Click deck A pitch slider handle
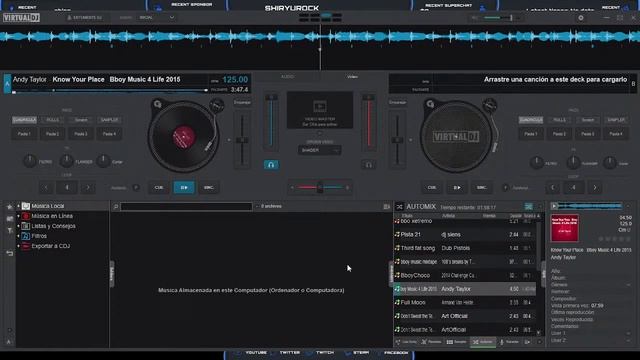This screenshot has width=640, height=360. [242, 140]
